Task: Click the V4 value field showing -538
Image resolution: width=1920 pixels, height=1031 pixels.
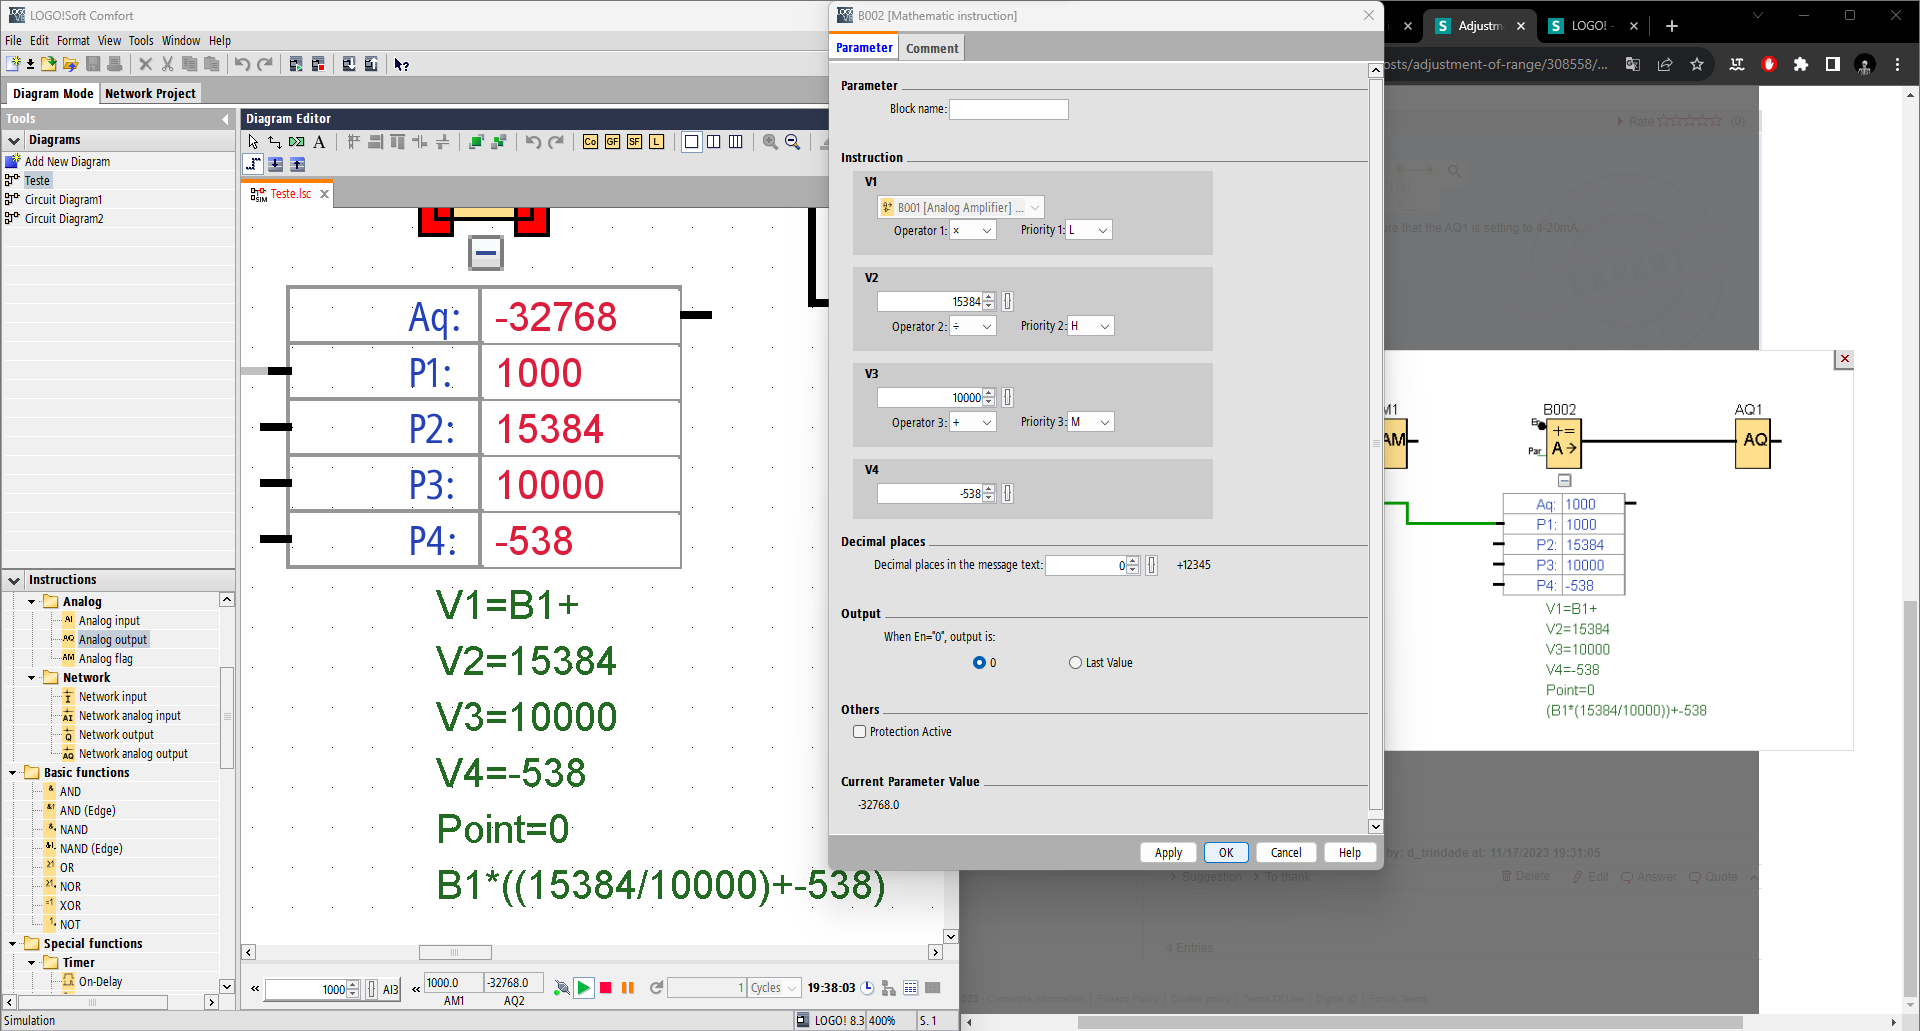Action: click(x=930, y=493)
